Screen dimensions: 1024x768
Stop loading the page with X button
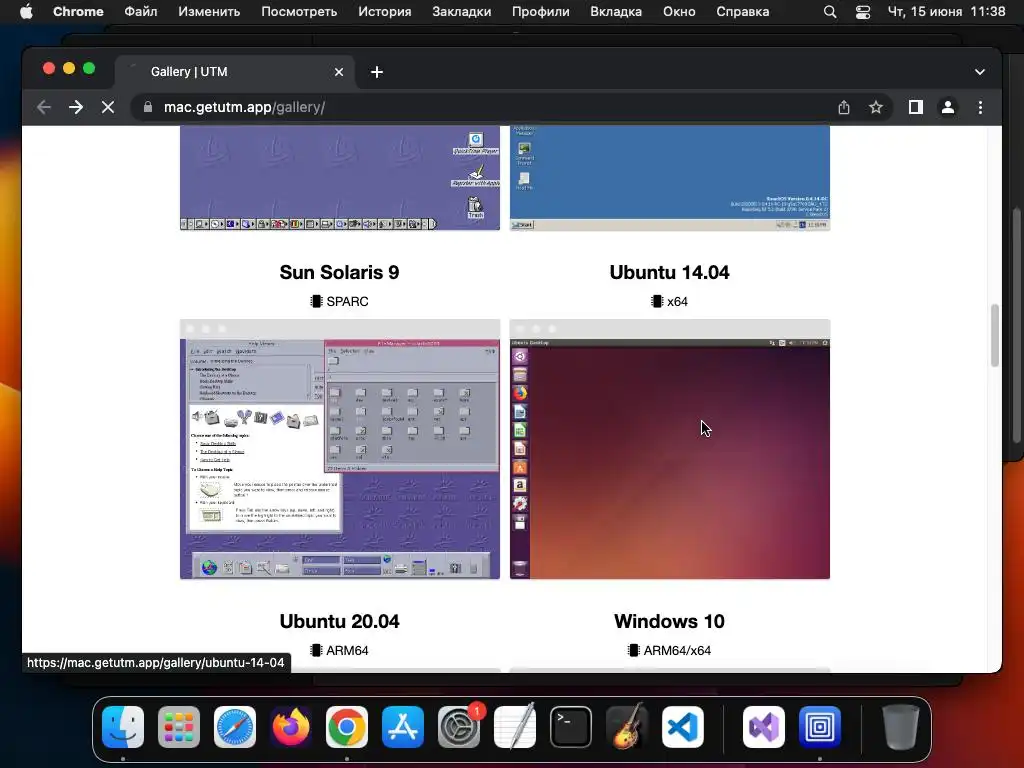(108, 107)
